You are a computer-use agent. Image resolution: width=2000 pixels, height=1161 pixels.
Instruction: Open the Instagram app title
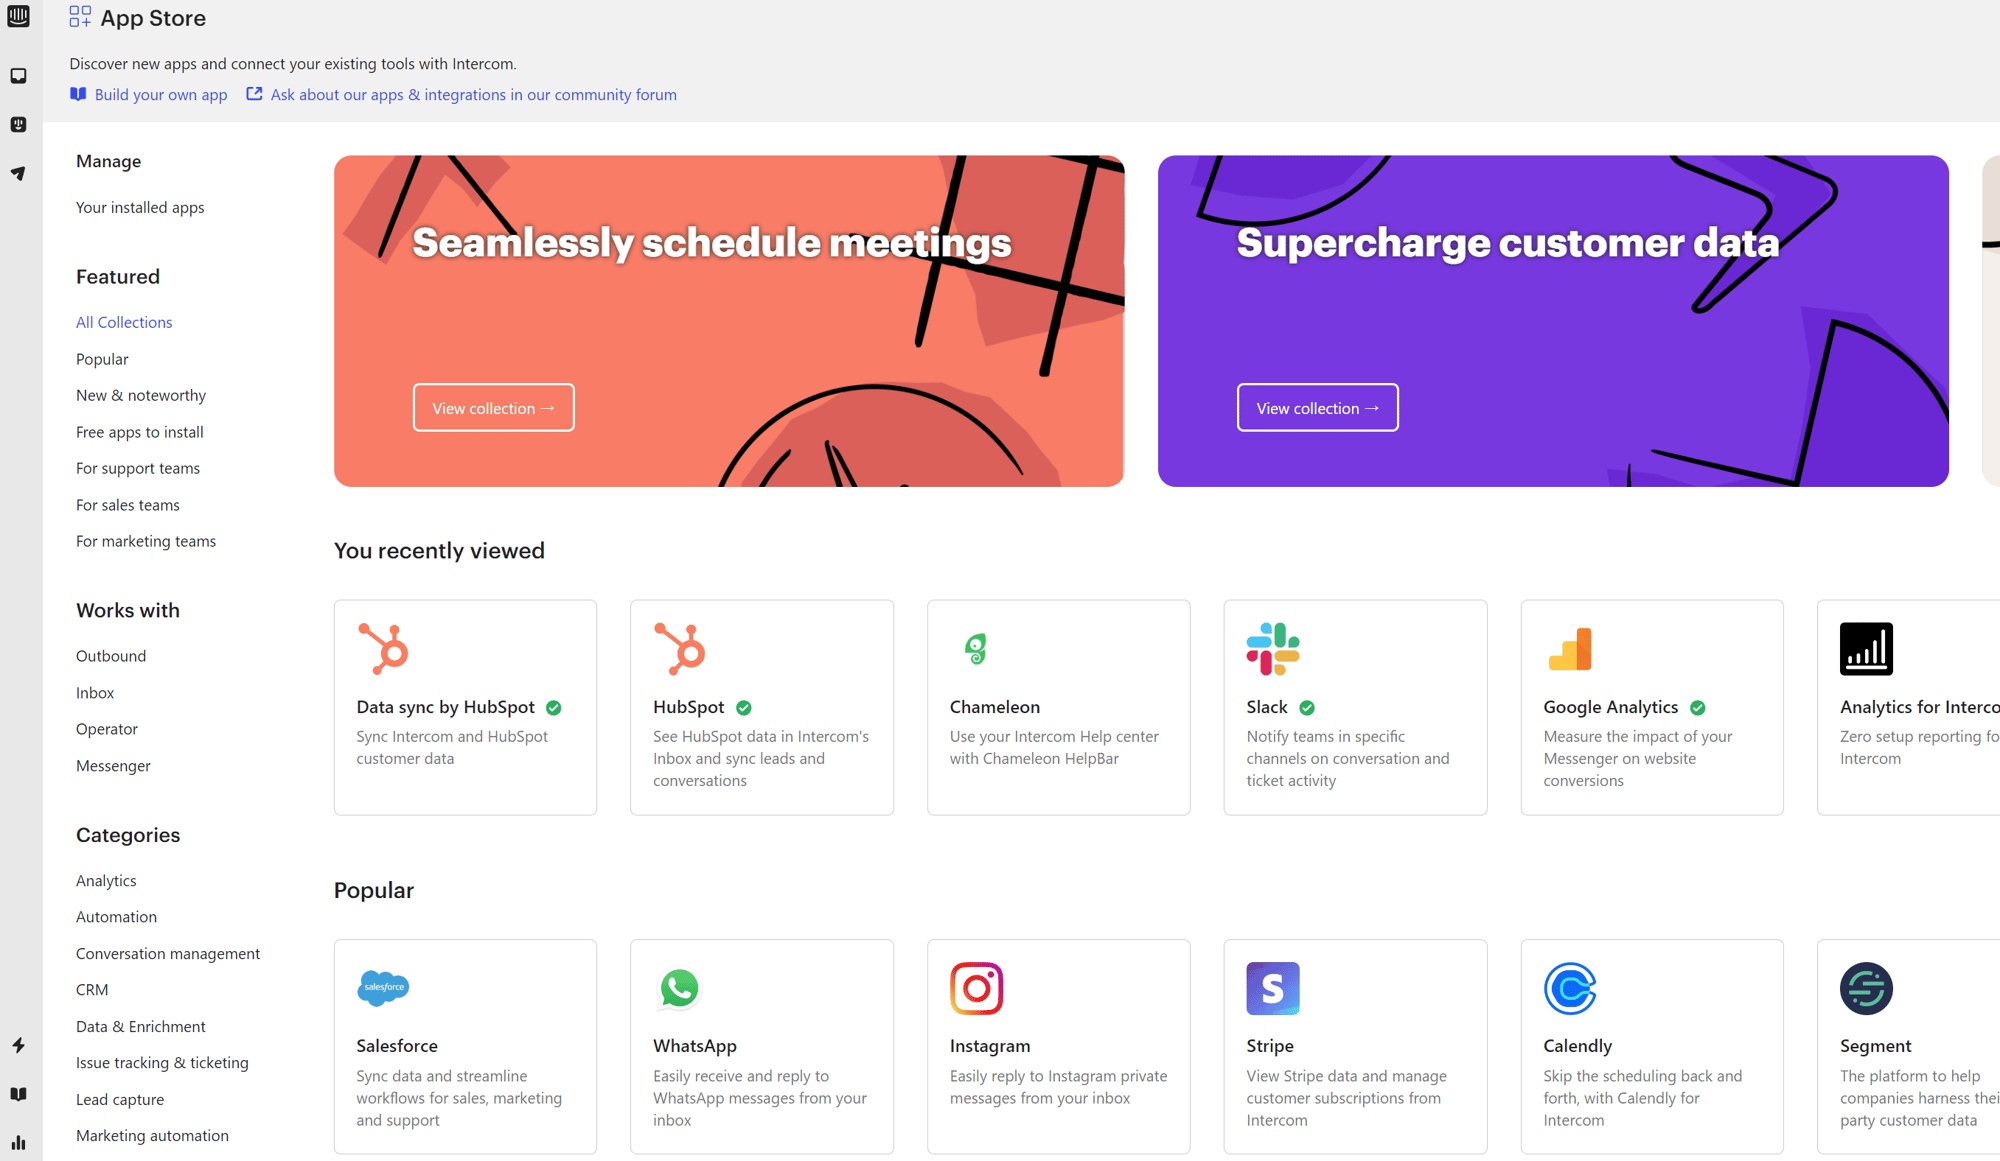(x=990, y=1046)
